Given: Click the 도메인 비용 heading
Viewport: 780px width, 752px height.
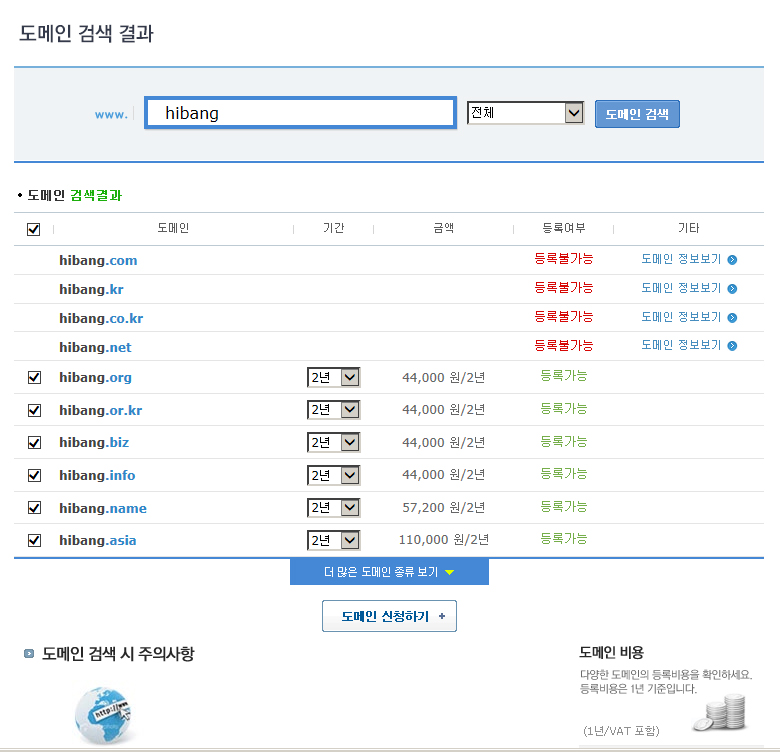Looking at the screenshot, I should (x=611, y=653).
